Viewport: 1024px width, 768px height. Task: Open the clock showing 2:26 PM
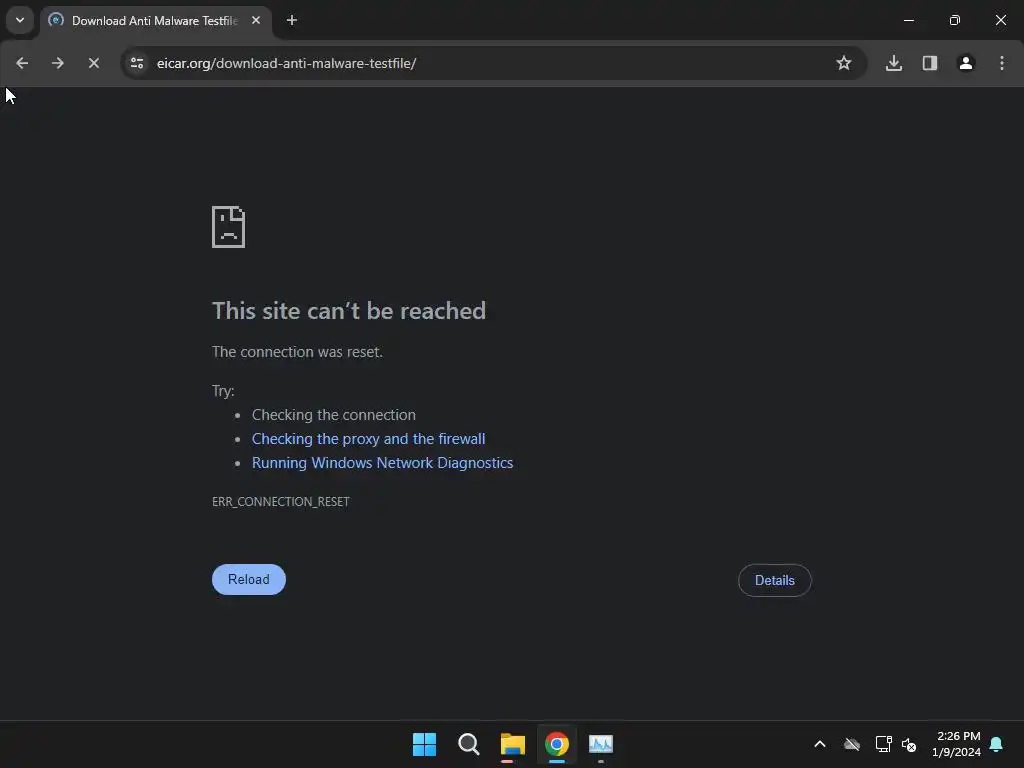coord(957,744)
